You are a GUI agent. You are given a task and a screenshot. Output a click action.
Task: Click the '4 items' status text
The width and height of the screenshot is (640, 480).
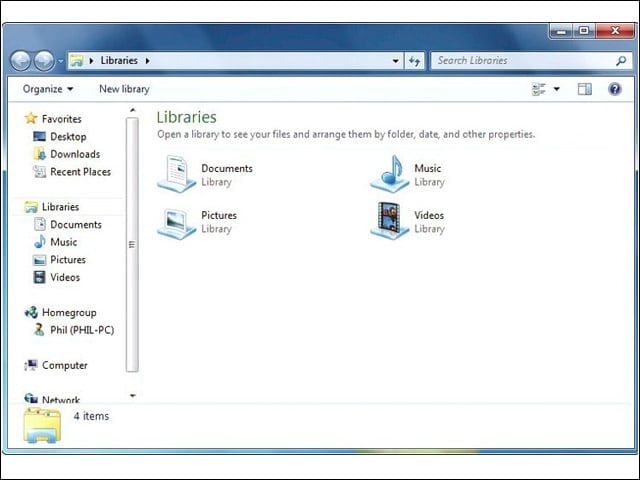91,416
